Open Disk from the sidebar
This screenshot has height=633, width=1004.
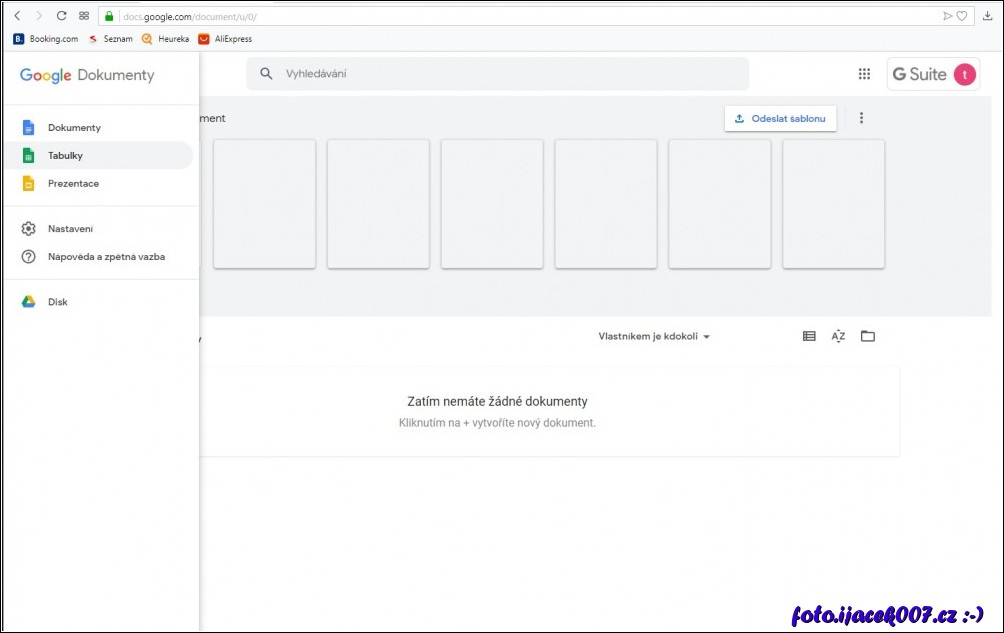click(x=57, y=301)
